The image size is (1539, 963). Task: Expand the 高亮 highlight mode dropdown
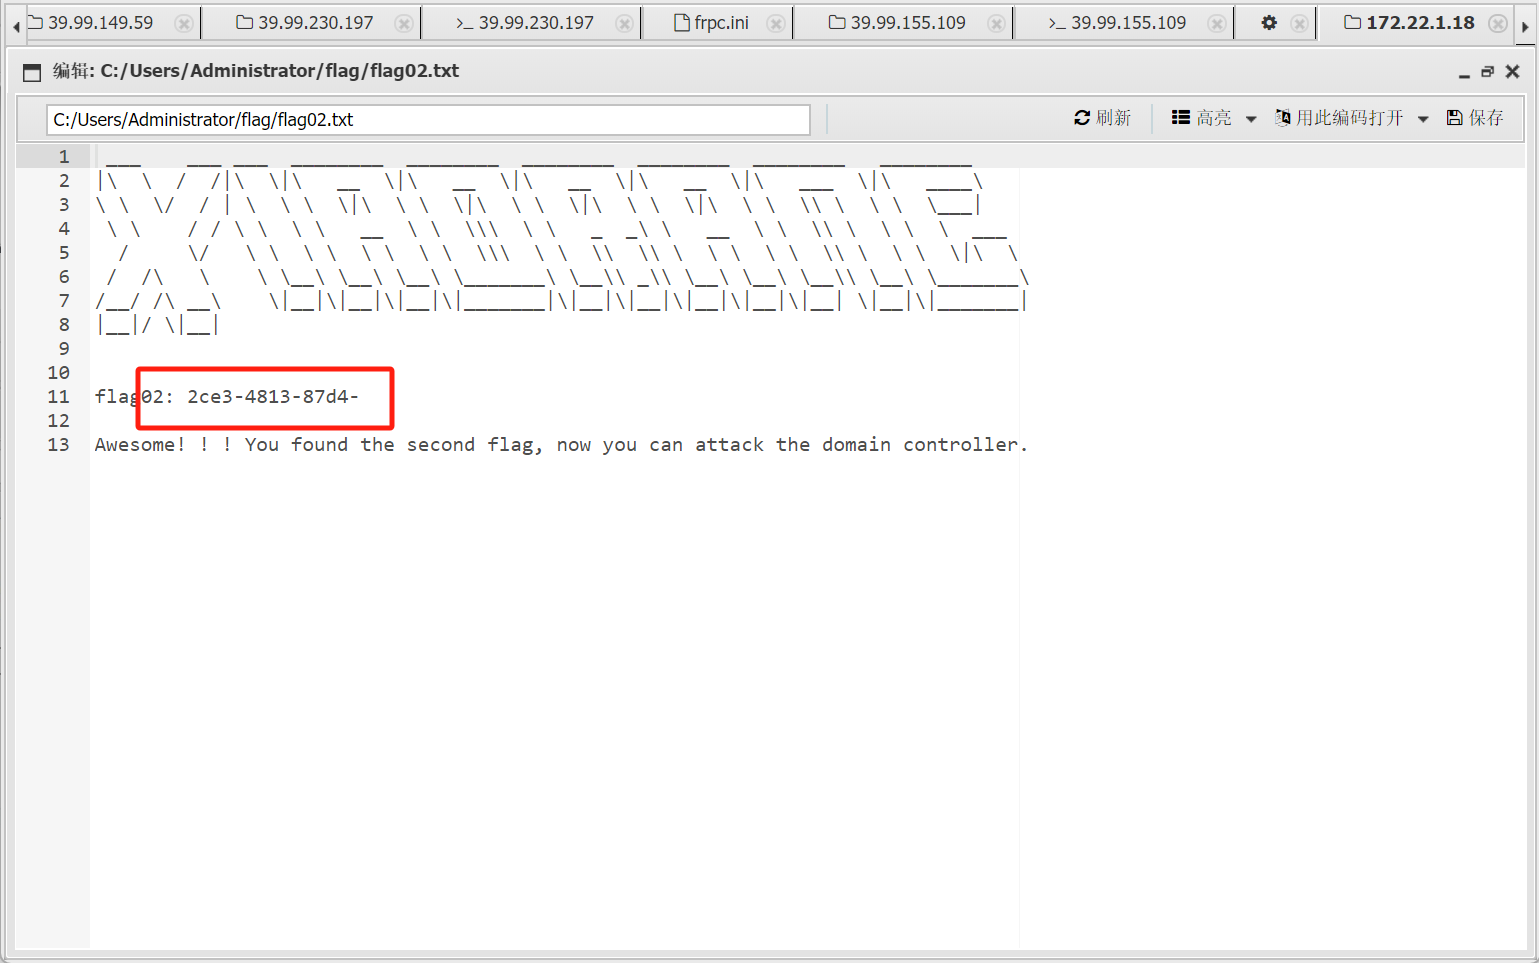[x=1251, y=119]
